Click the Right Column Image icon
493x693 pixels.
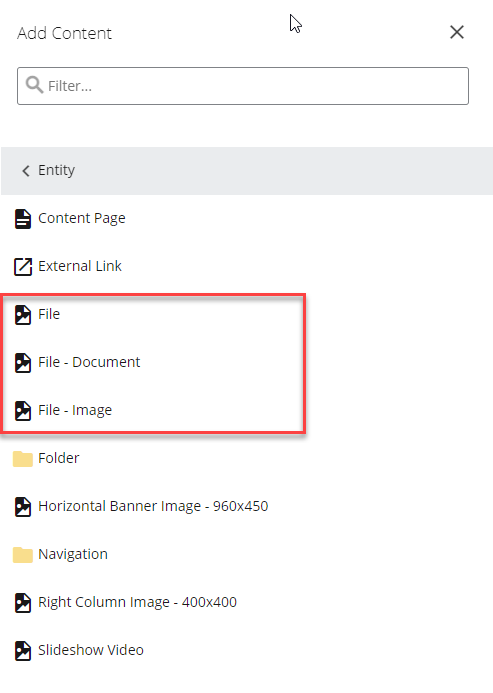point(23,603)
